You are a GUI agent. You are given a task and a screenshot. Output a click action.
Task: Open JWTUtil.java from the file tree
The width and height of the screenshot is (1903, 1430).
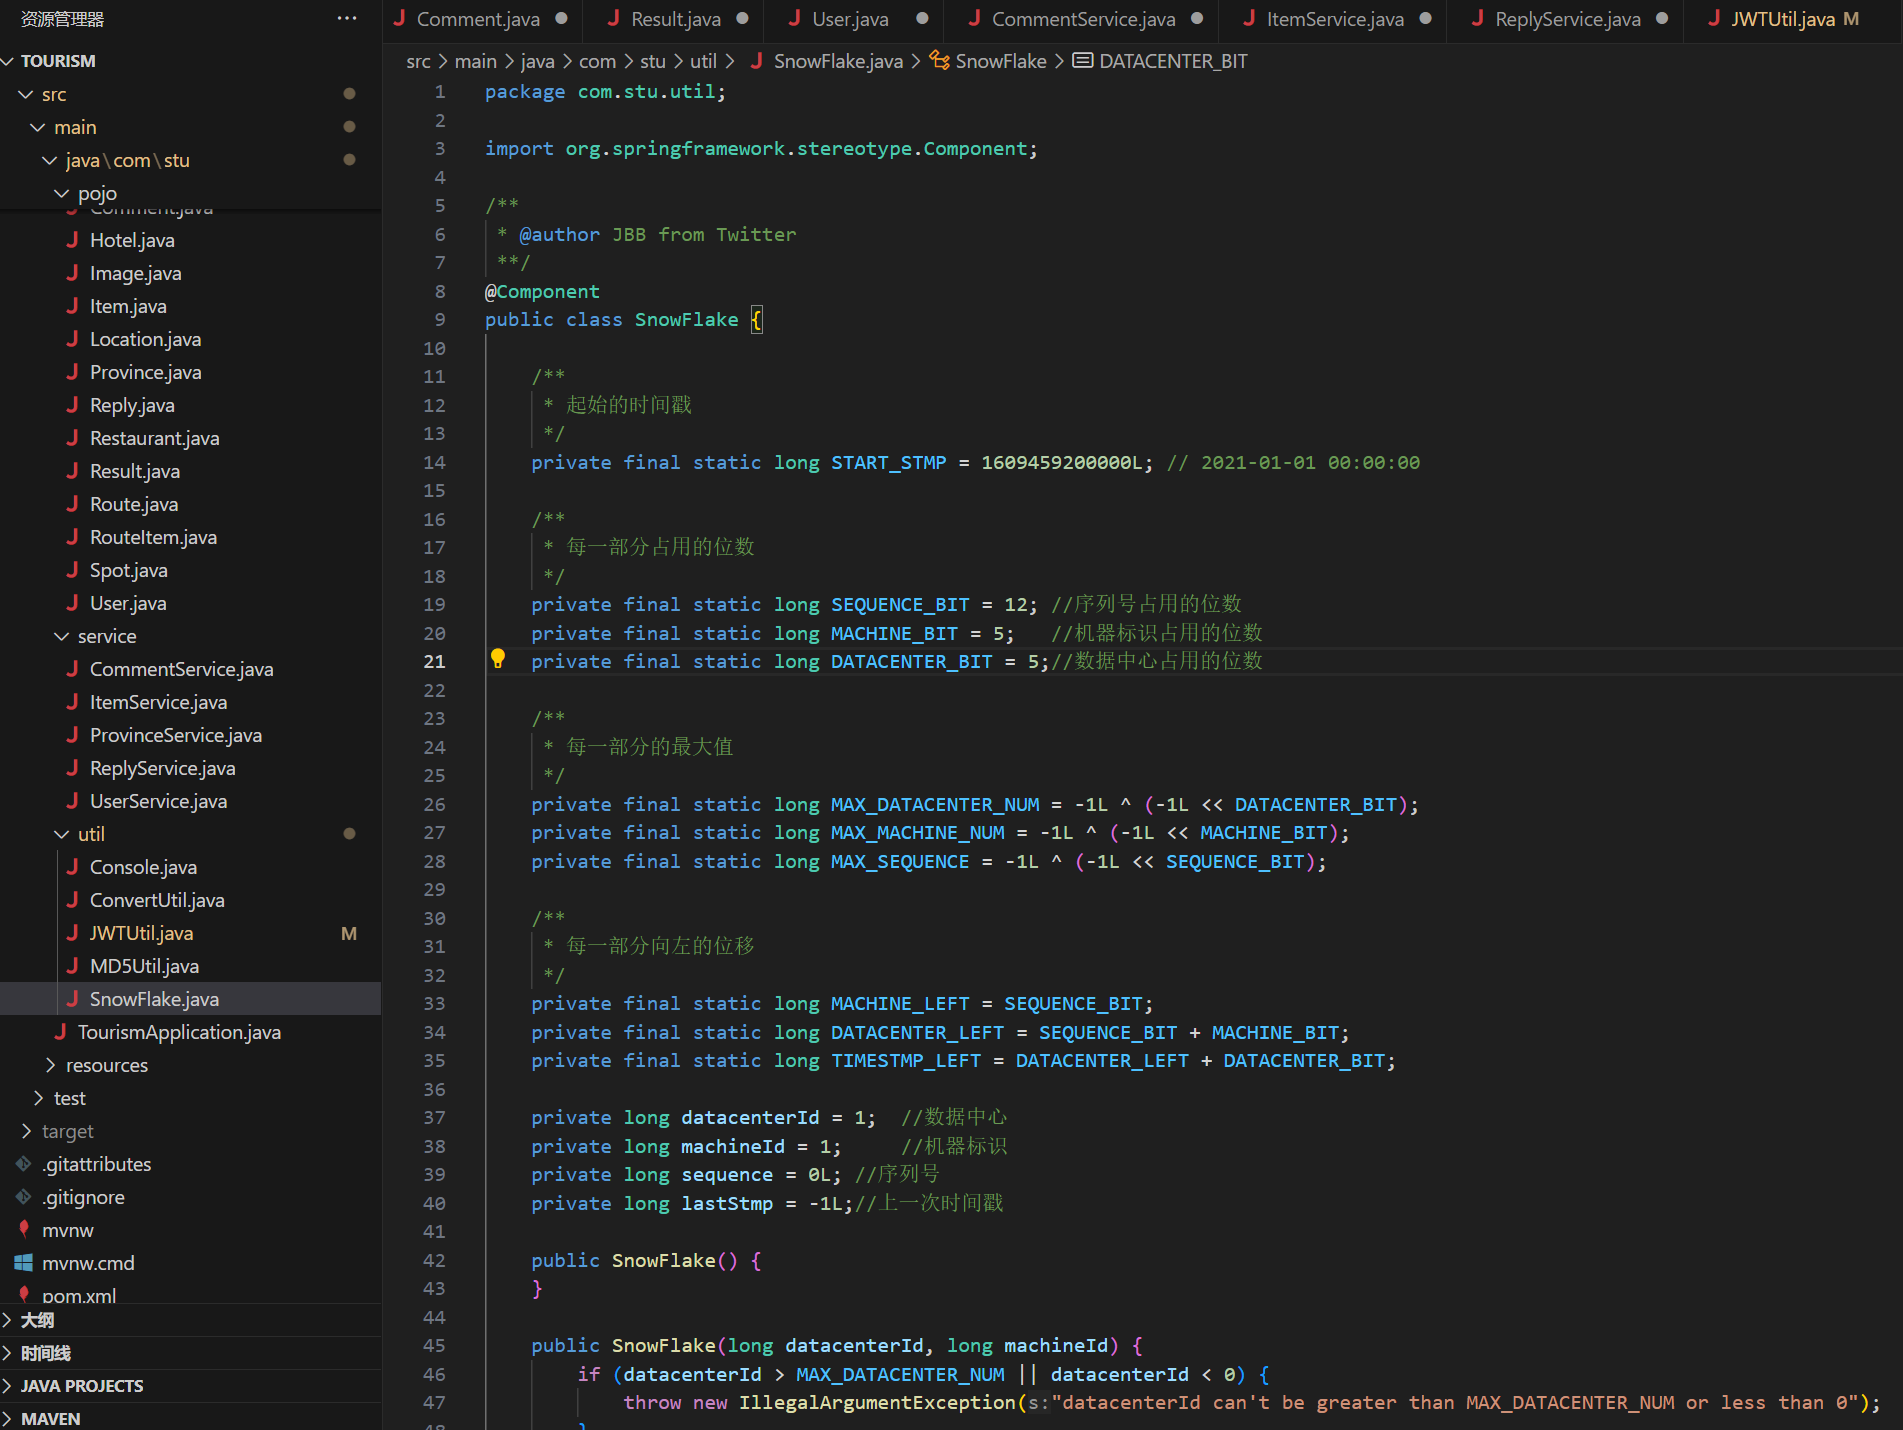(141, 933)
